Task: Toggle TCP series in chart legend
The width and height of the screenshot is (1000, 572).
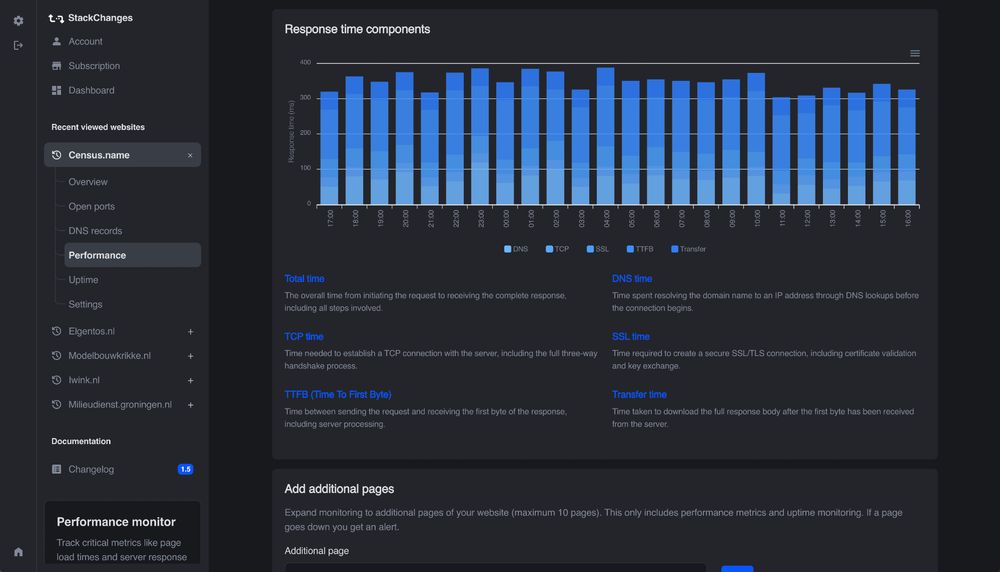Action: pyautogui.click(x=557, y=249)
